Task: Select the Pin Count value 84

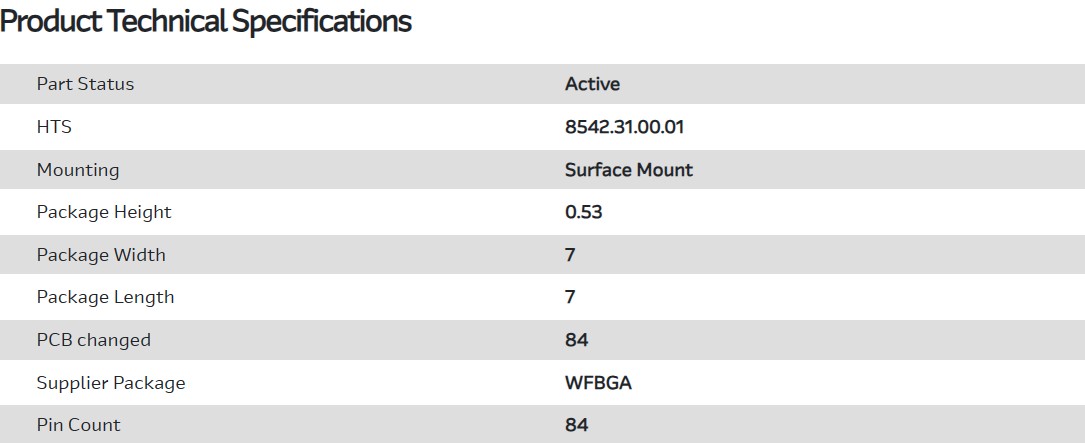Action: (576, 425)
